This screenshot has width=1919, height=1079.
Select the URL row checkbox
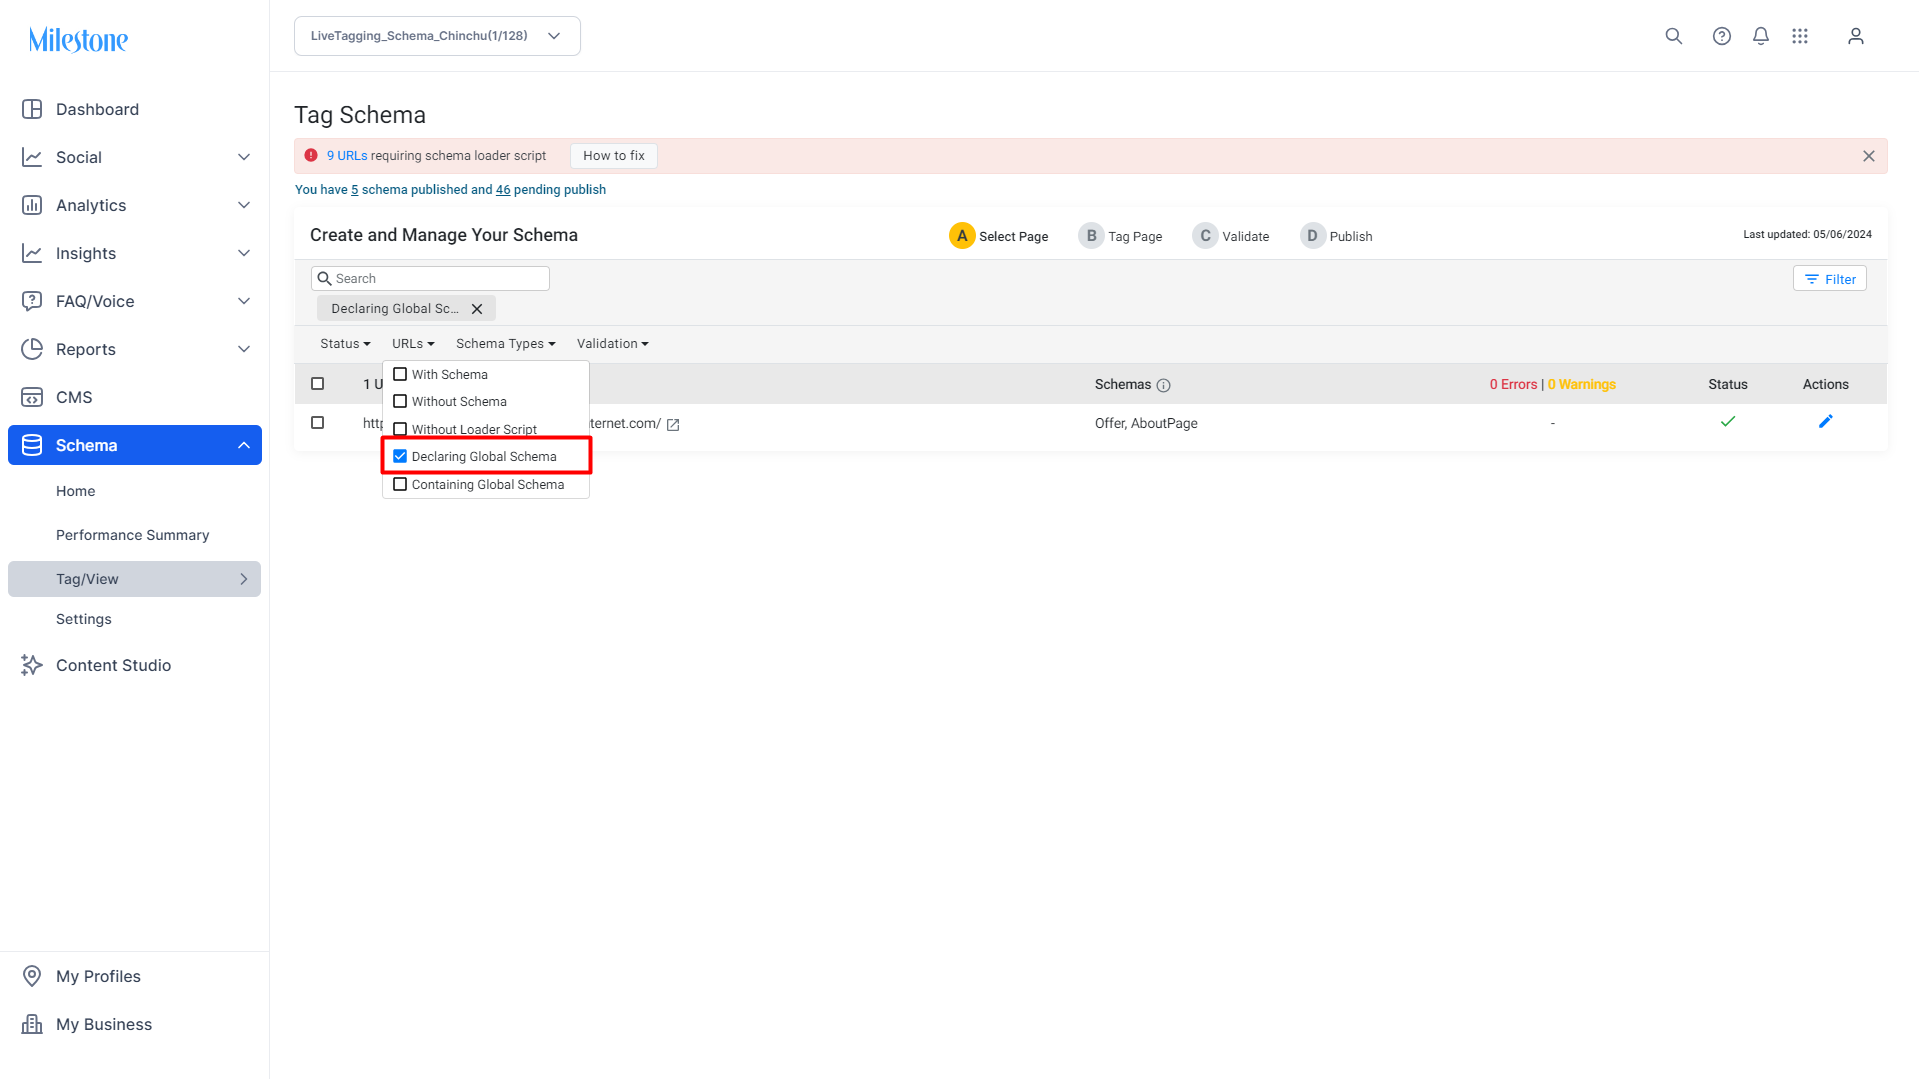click(318, 423)
